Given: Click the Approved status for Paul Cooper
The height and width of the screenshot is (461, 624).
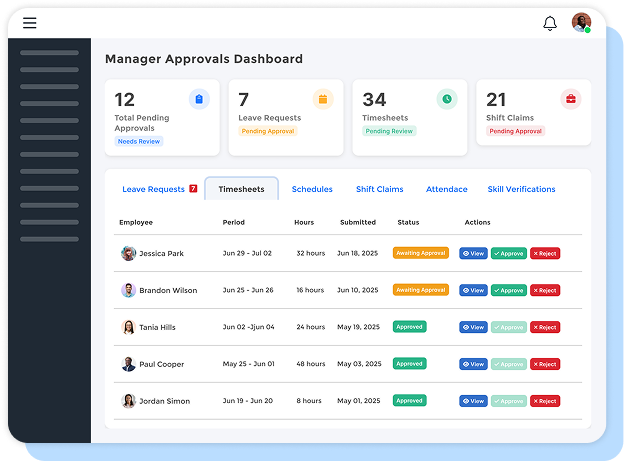Looking at the screenshot, I should [410, 363].
